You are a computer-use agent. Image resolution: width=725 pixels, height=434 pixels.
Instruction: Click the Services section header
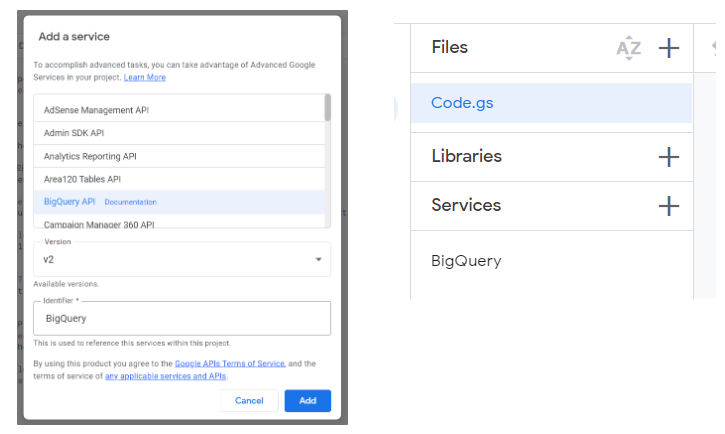[x=466, y=205]
